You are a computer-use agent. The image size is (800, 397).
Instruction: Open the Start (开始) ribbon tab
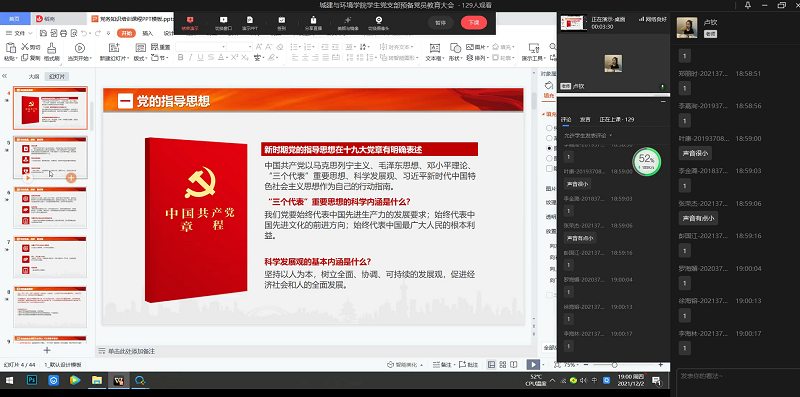pos(127,33)
